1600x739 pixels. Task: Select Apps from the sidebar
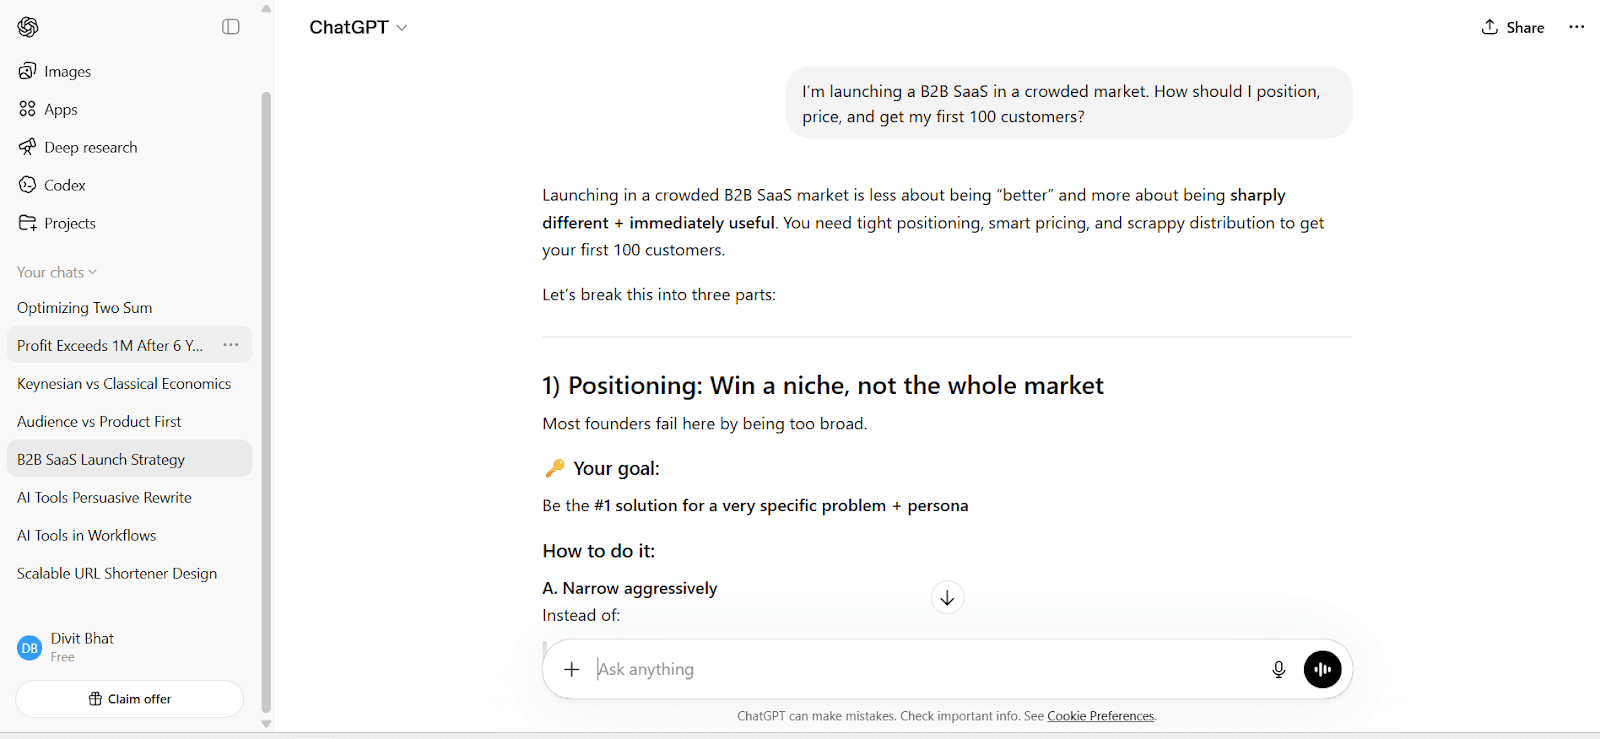[x=60, y=108]
